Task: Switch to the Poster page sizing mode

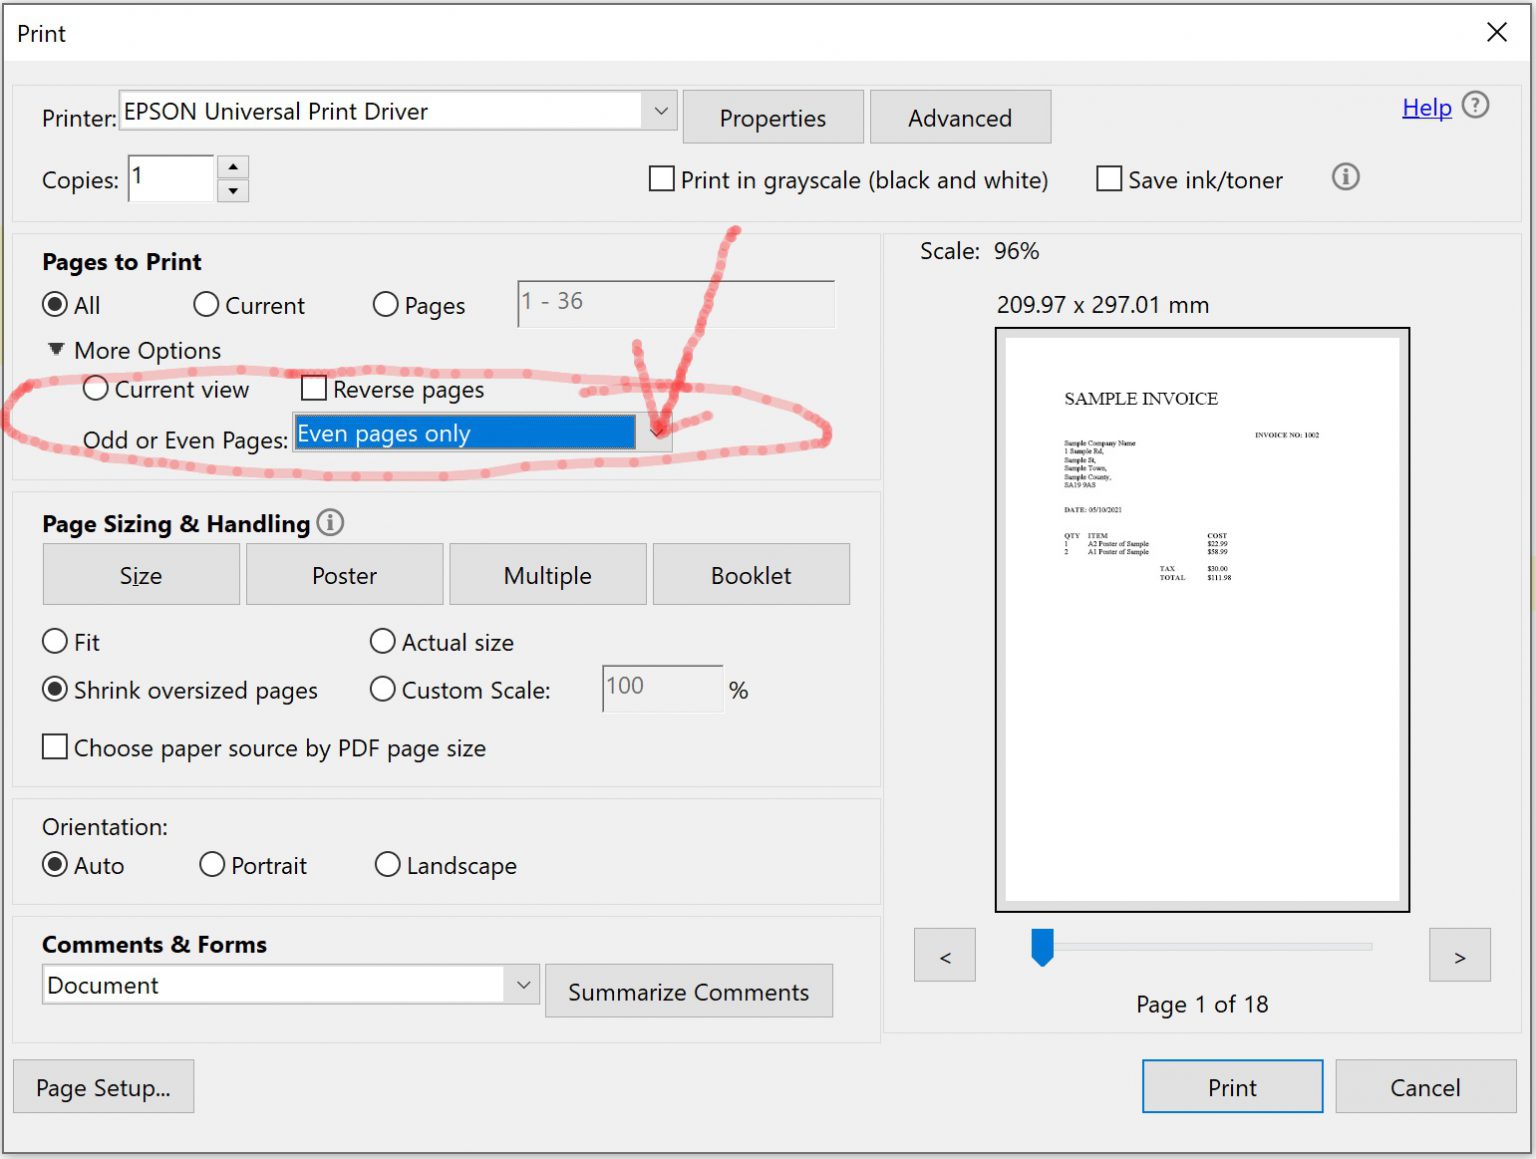Action: (344, 574)
